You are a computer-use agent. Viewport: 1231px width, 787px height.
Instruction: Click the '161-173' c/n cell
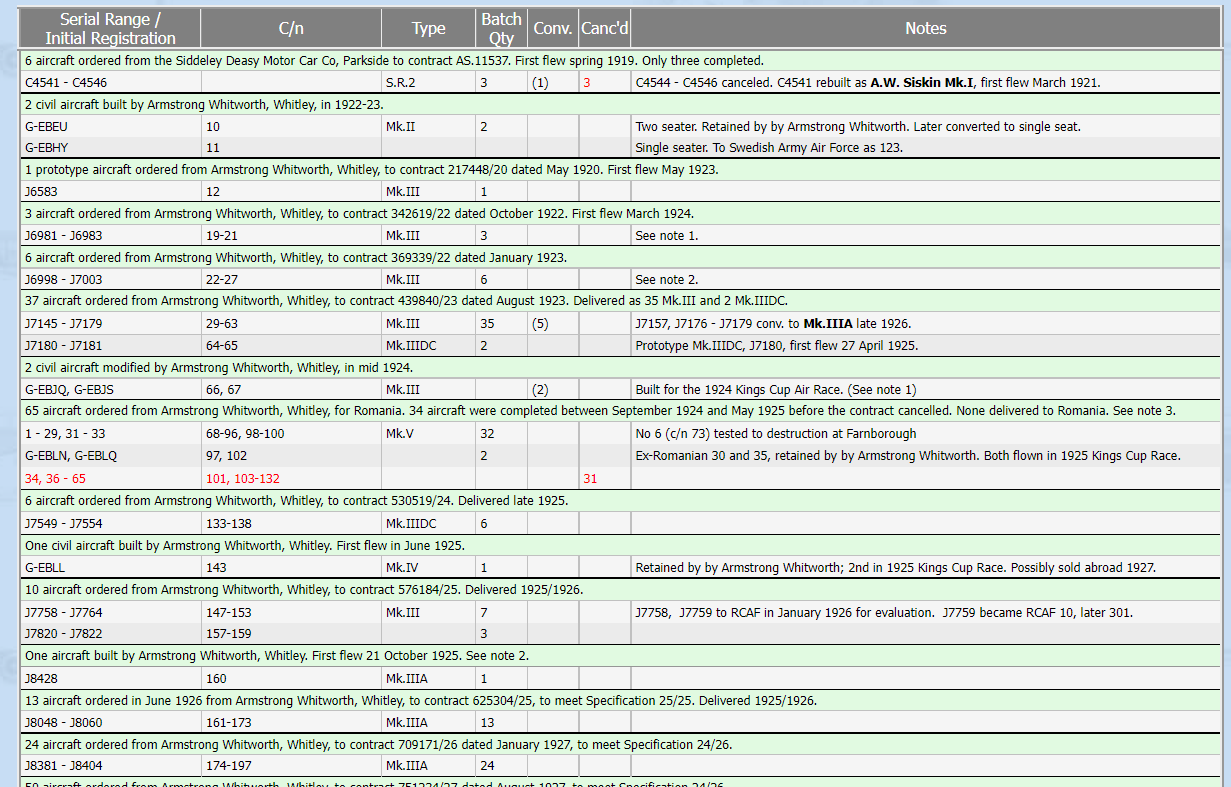(291, 722)
